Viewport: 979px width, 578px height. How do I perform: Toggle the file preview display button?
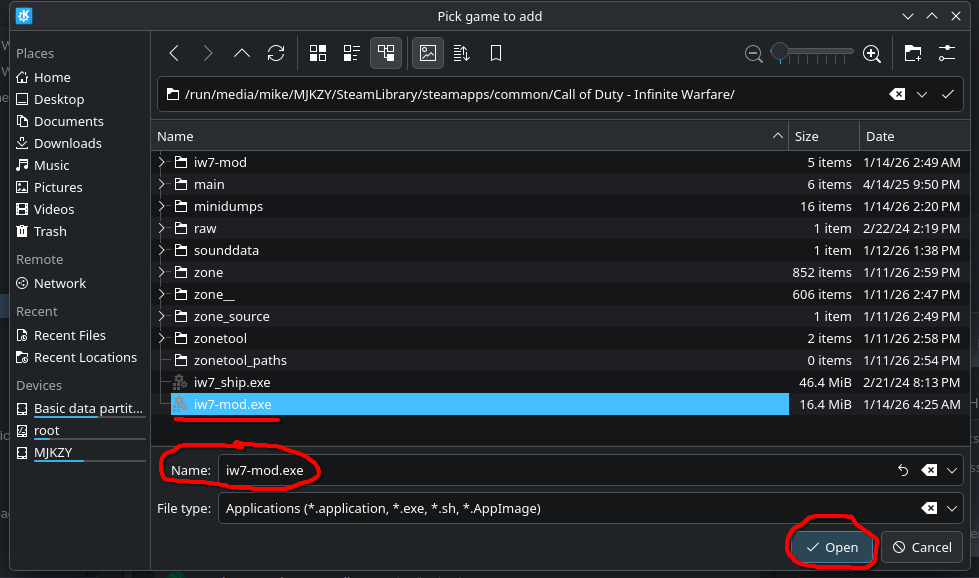coord(428,53)
